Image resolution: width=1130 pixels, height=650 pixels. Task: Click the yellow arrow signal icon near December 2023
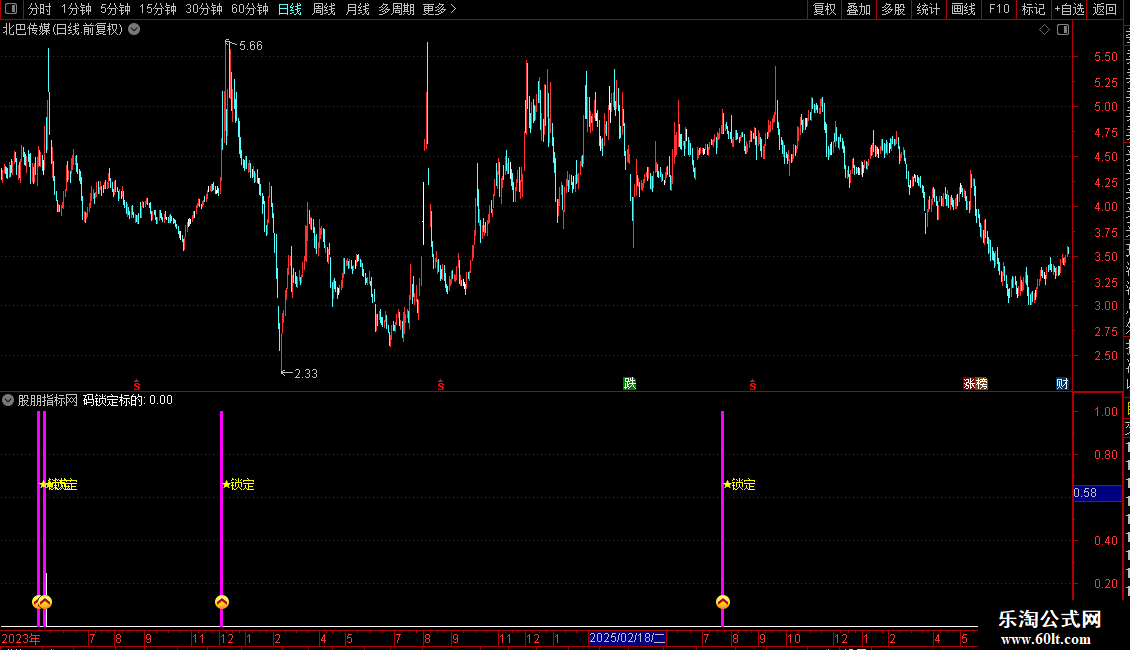coord(222,602)
